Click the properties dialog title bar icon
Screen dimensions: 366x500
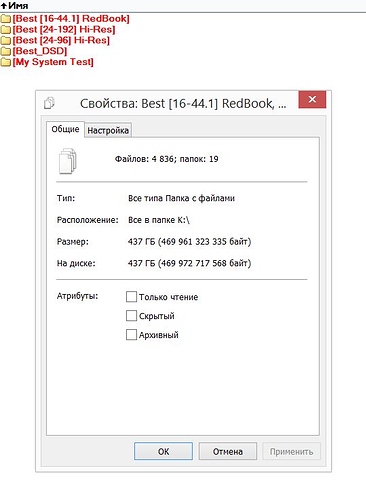[49, 103]
